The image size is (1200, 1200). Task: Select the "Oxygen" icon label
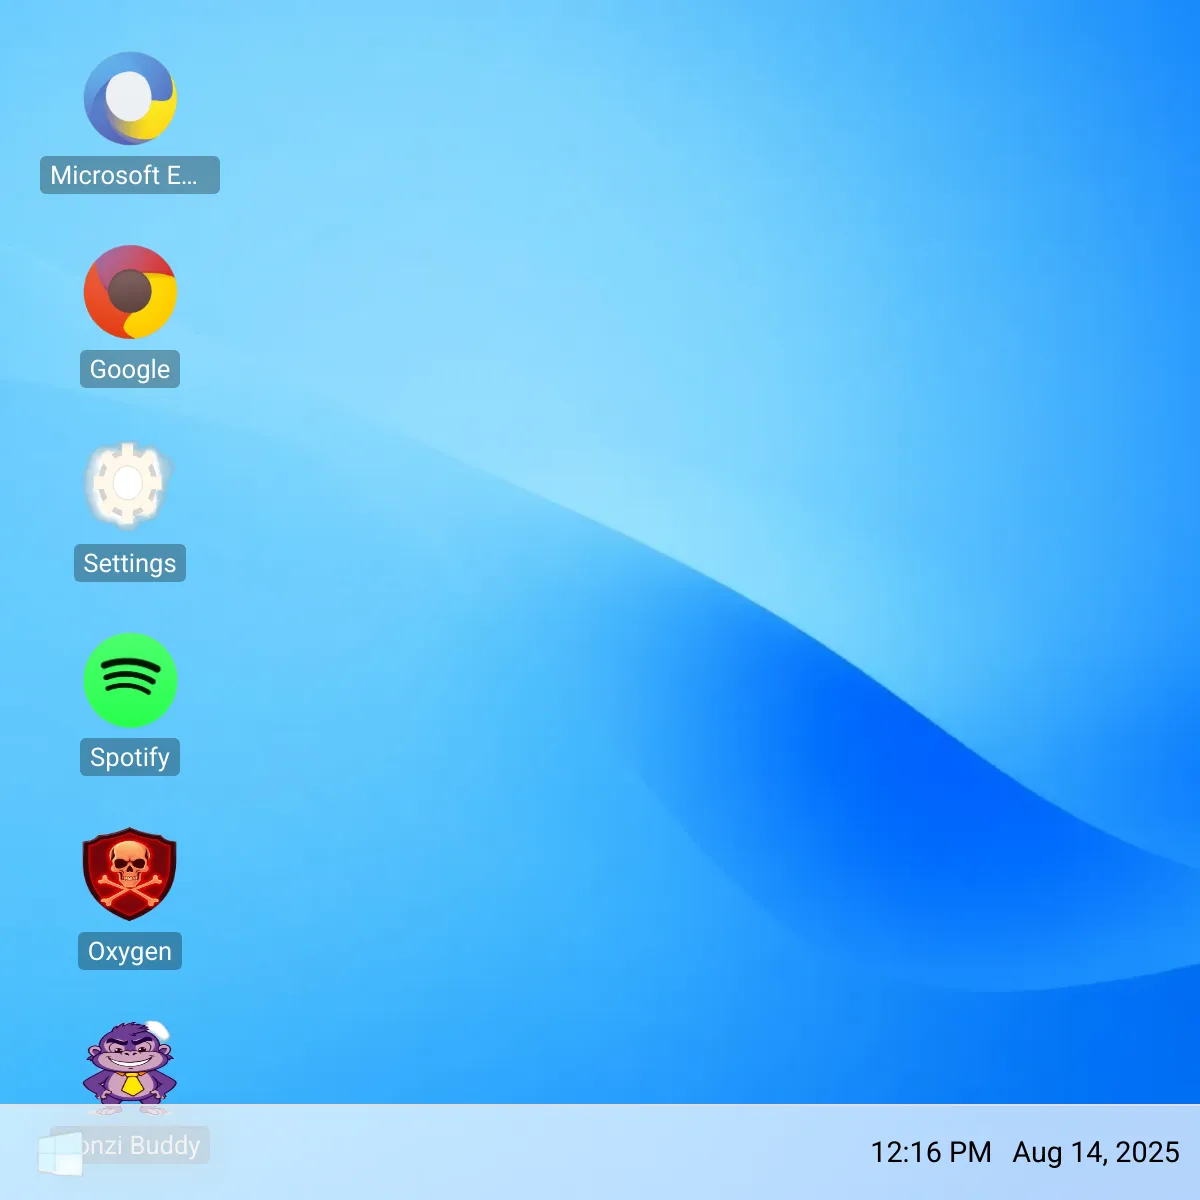[x=130, y=951]
